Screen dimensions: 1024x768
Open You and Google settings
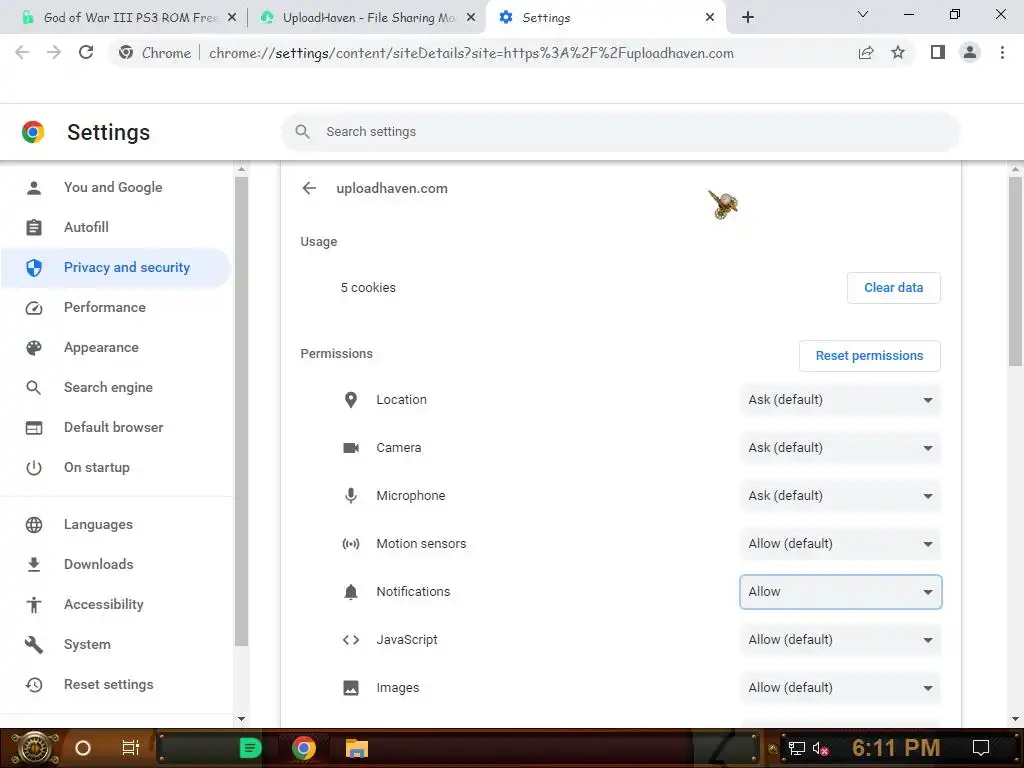click(x=116, y=187)
